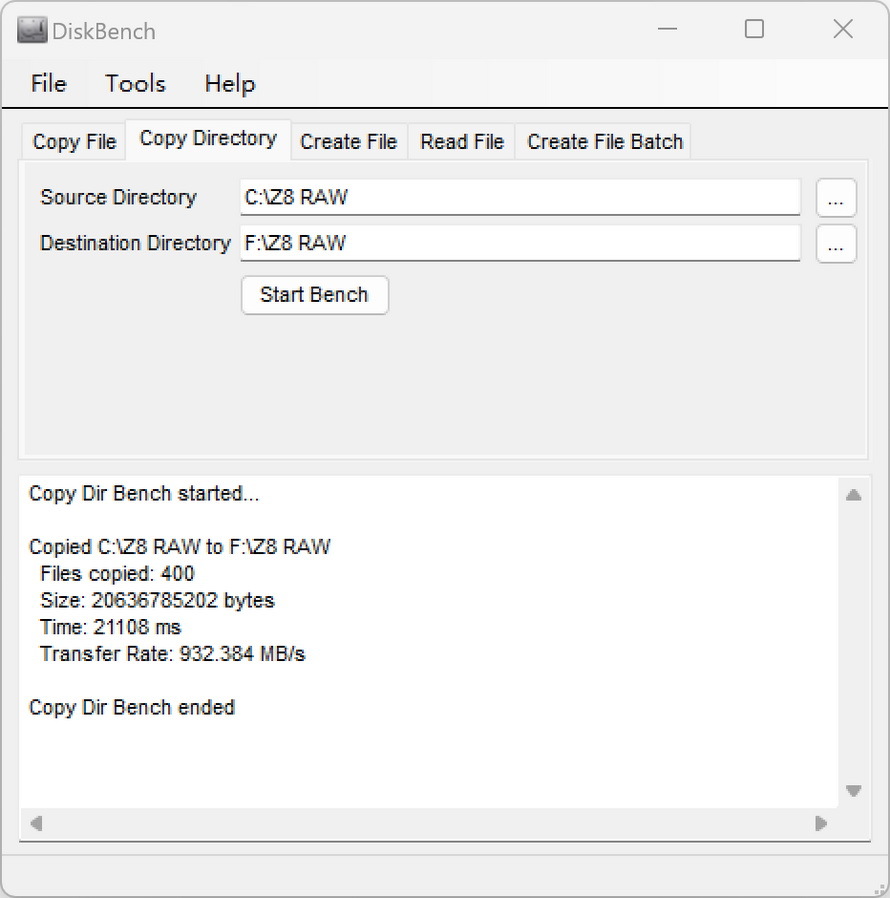890x898 pixels.
Task: Click the log scroll right arrow
Action: (821, 824)
